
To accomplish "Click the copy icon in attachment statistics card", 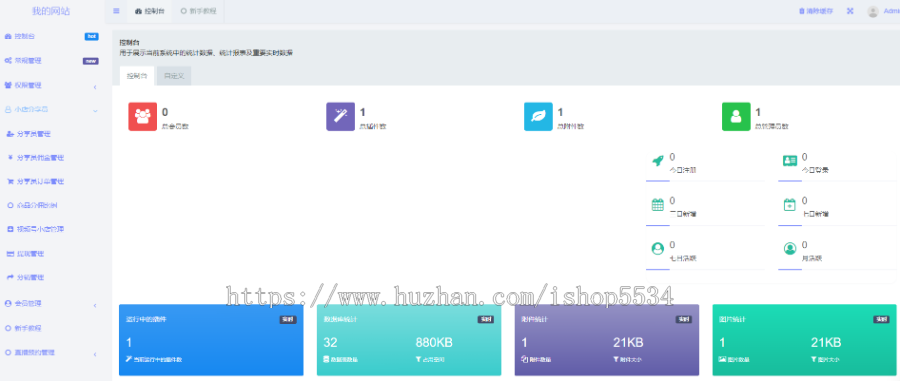I will 524,360.
